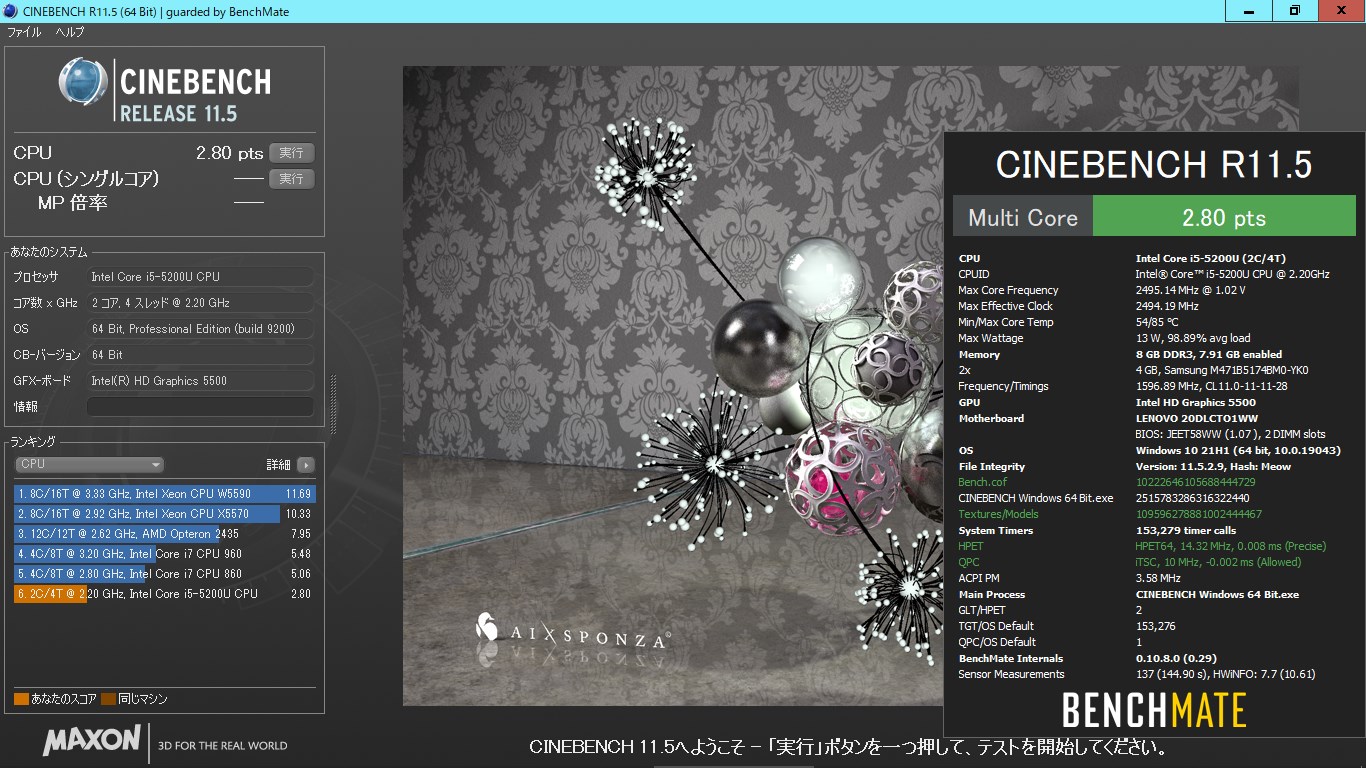Run the CPU (シングルコア) test button

point(291,179)
